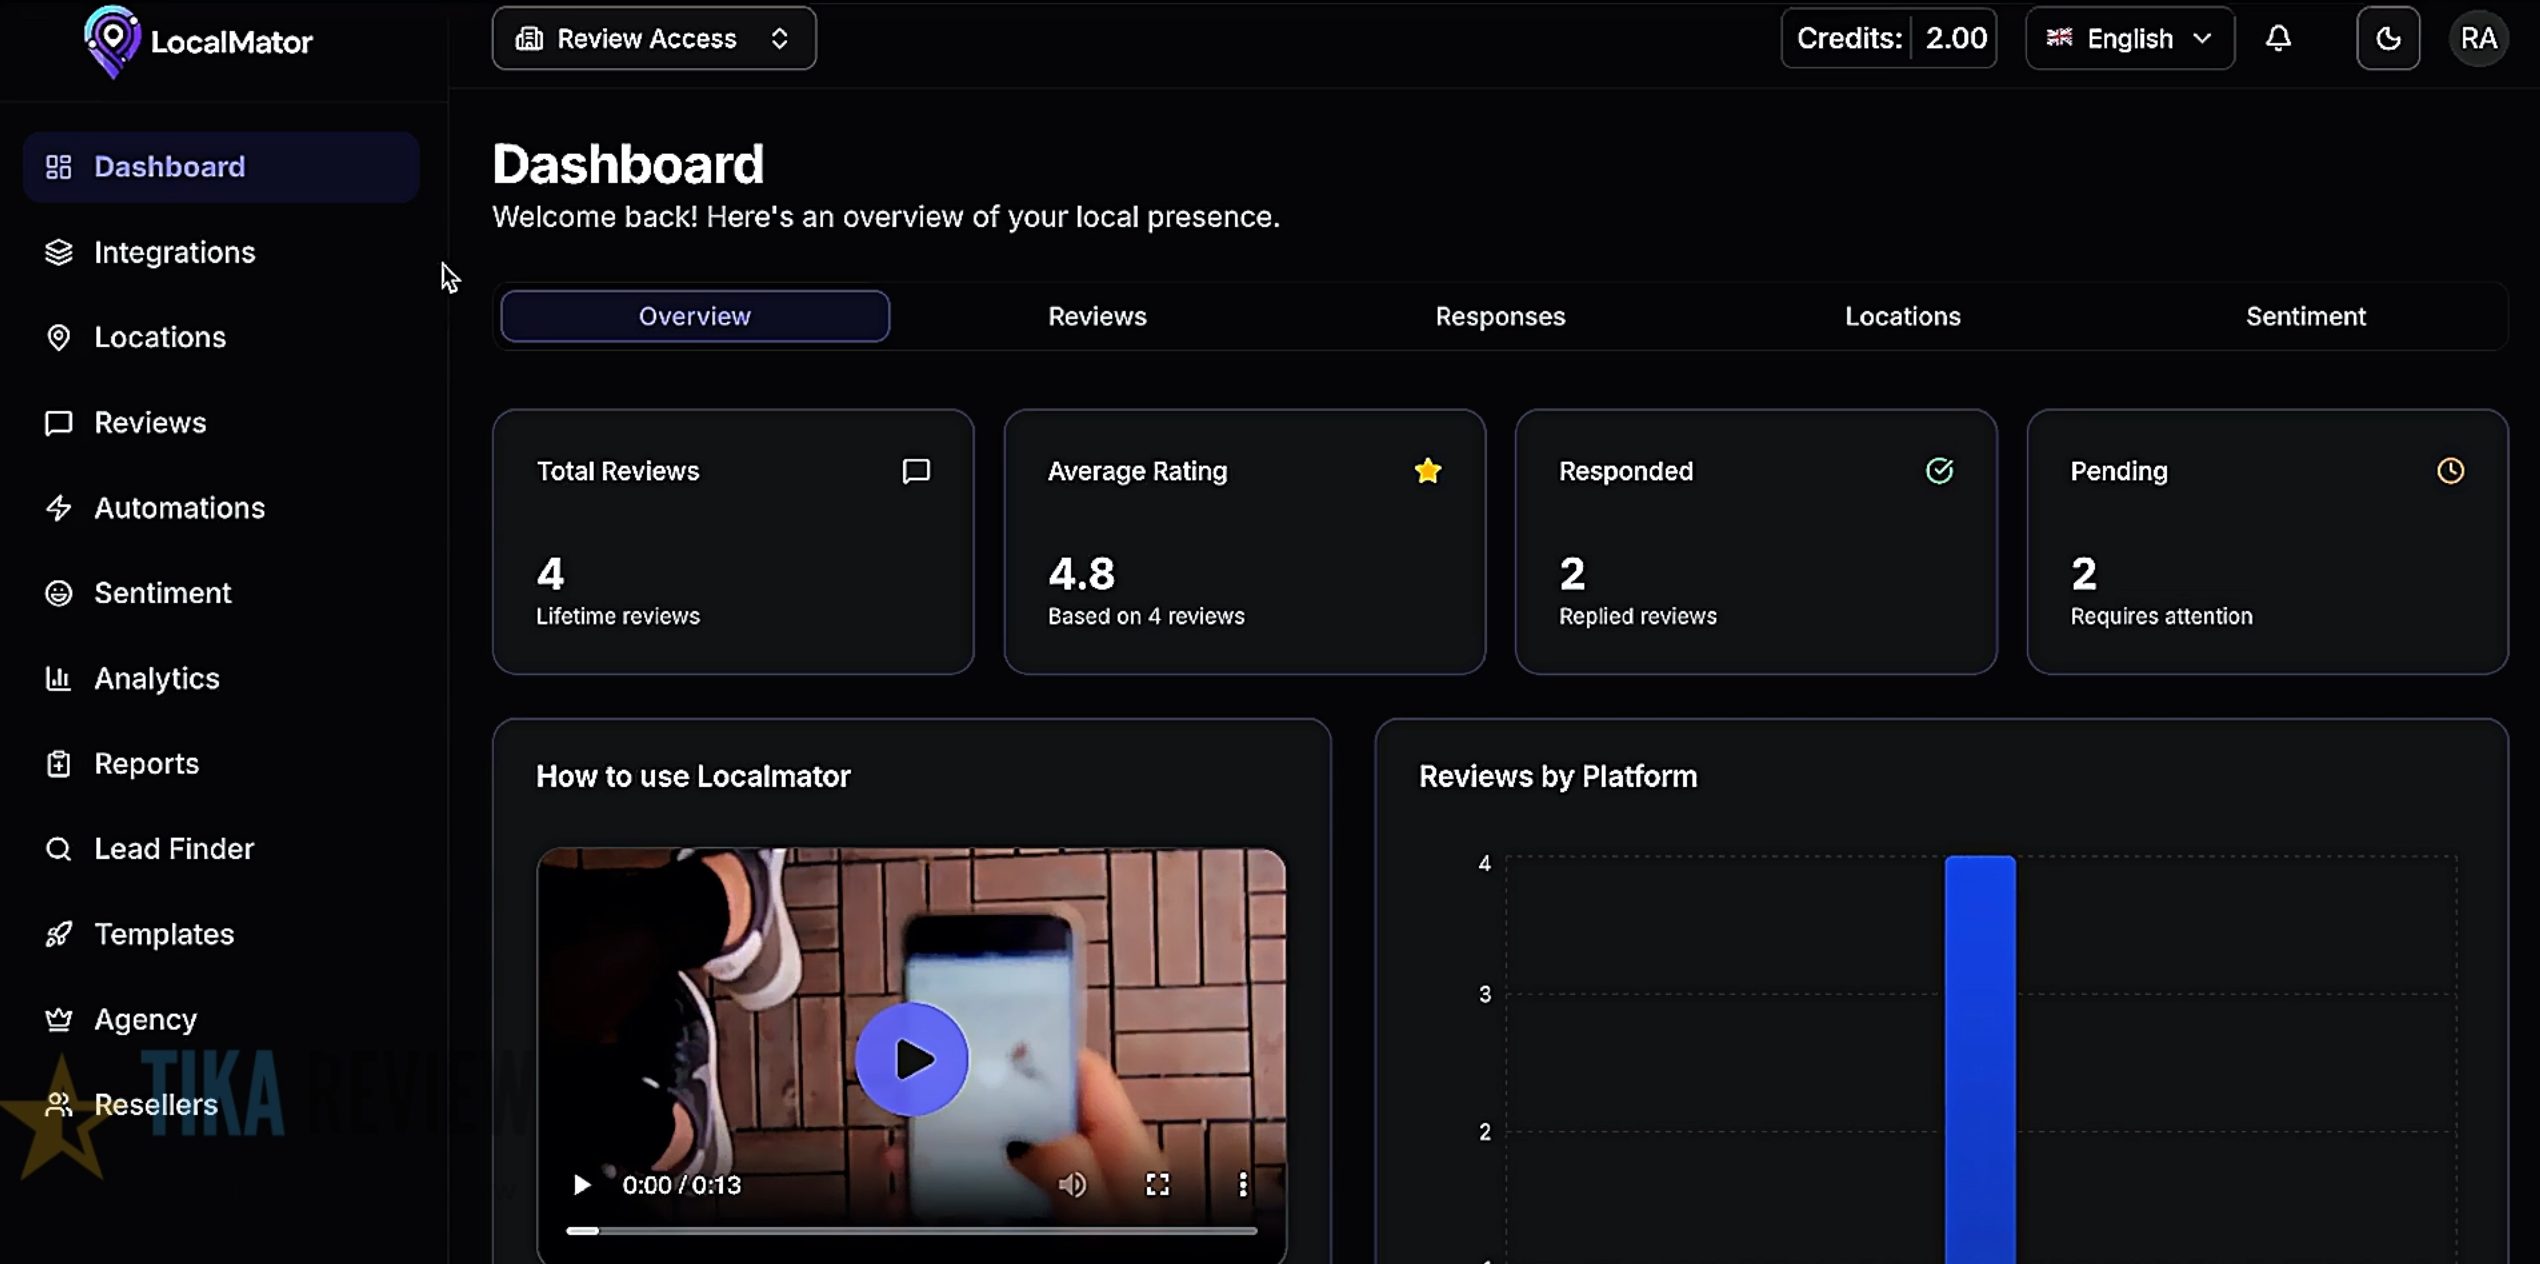2540x1264 pixels.
Task: Open Integrations from the sidebar
Action: 174,252
